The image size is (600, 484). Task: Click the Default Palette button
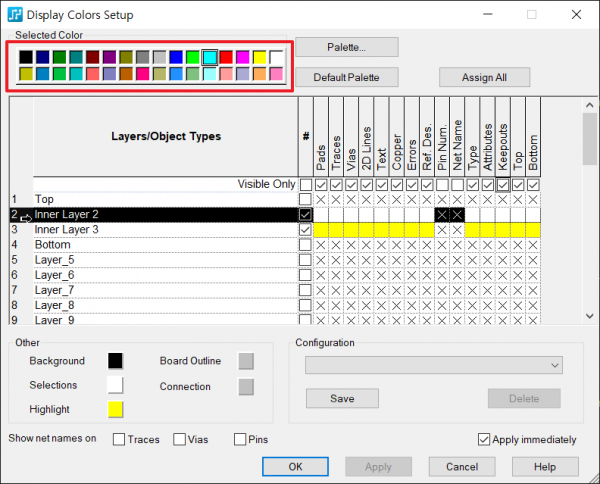click(x=347, y=77)
